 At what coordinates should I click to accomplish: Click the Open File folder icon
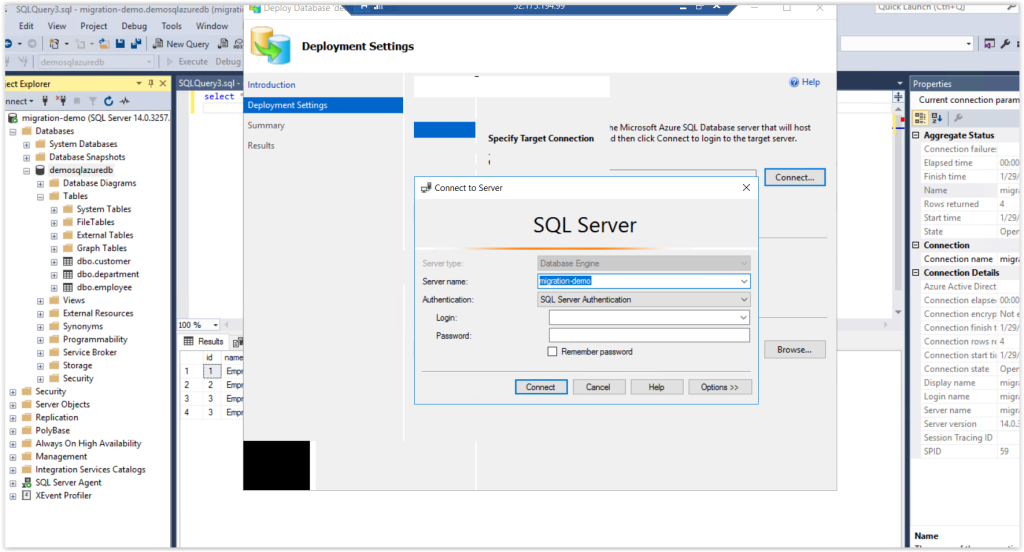[x=104, y=44]
